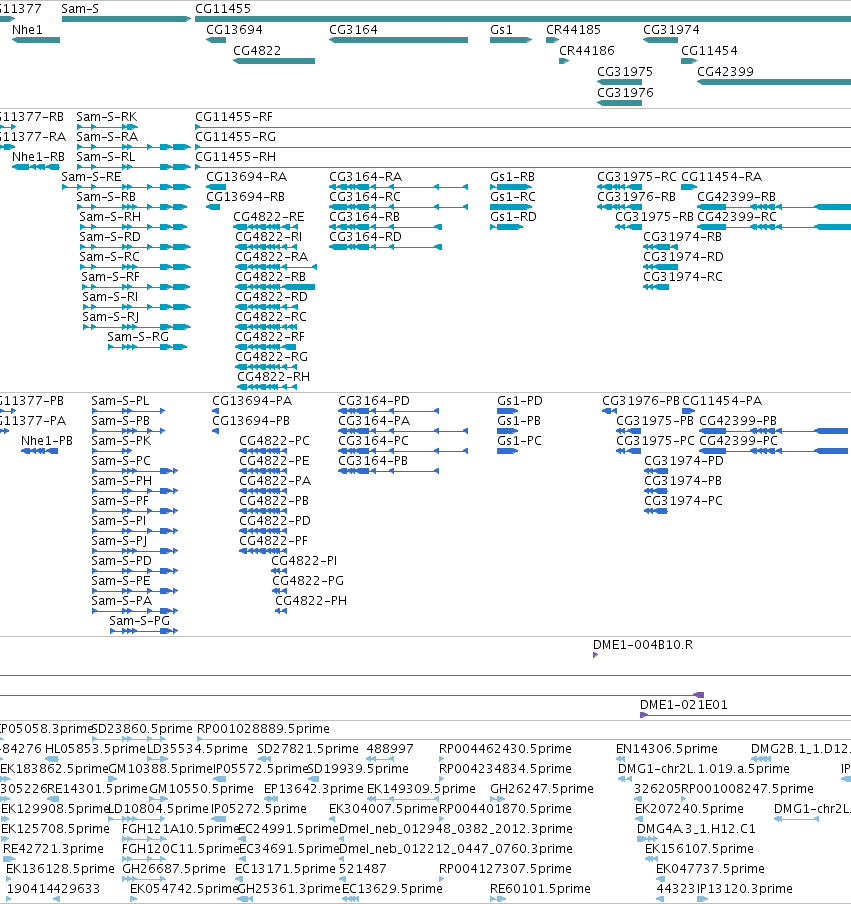Select protein CG13694-PA
The image size is (851, 904).
pos(252,401)
